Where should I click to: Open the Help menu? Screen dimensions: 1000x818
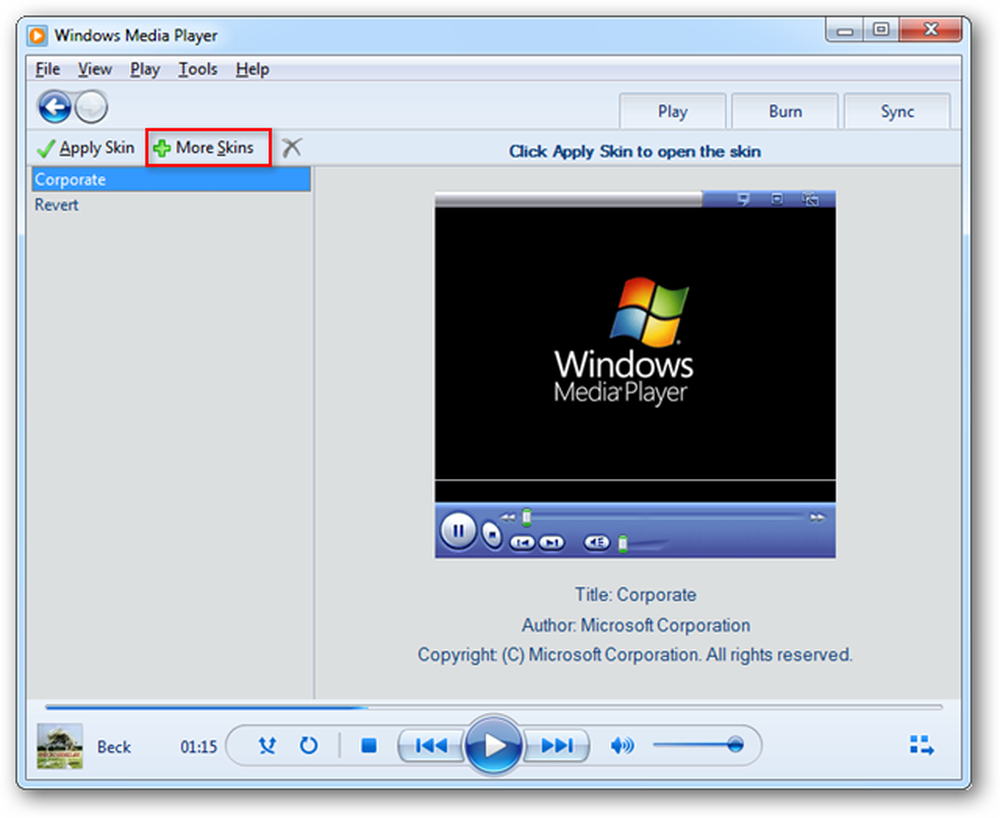(x=253, y=69)
